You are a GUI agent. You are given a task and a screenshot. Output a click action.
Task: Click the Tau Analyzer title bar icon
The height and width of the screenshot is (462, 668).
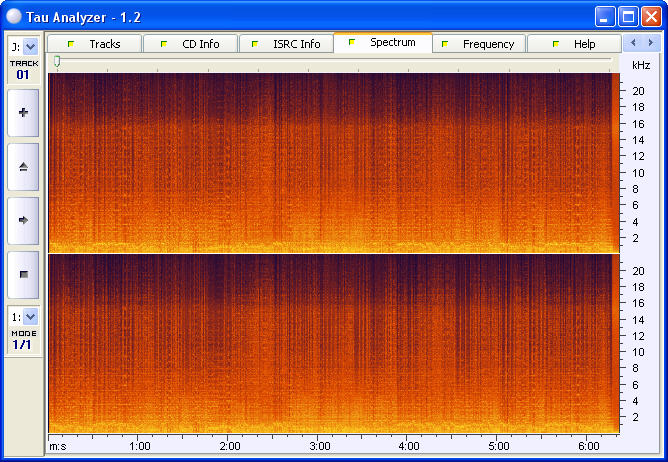tap(14, 17)
